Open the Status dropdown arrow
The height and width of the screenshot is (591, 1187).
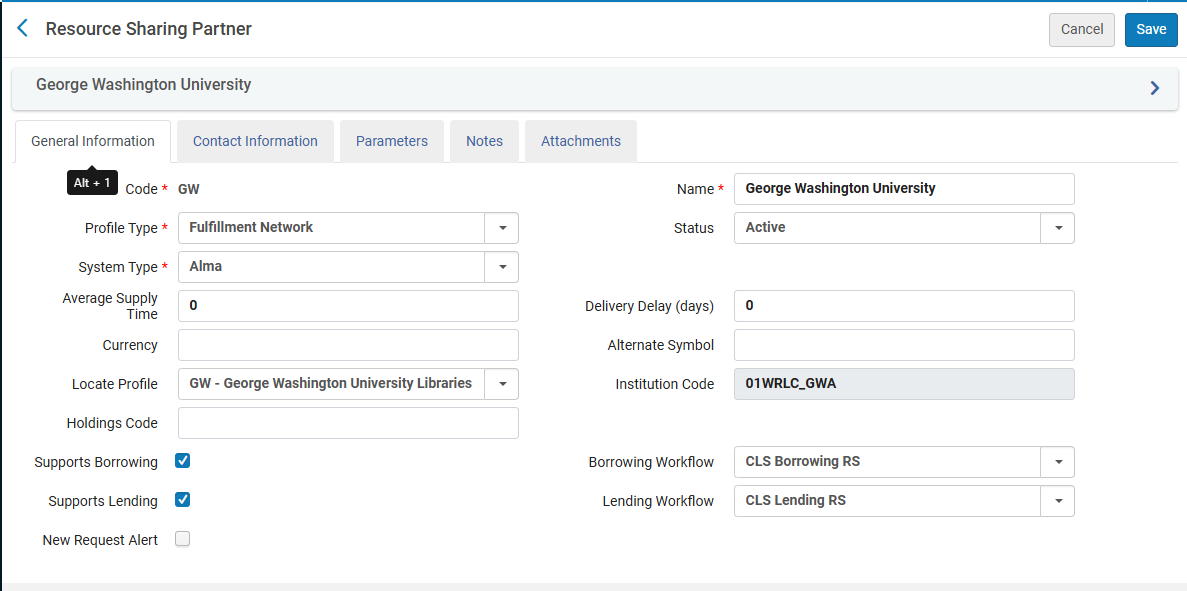(x=1058, y=228)
